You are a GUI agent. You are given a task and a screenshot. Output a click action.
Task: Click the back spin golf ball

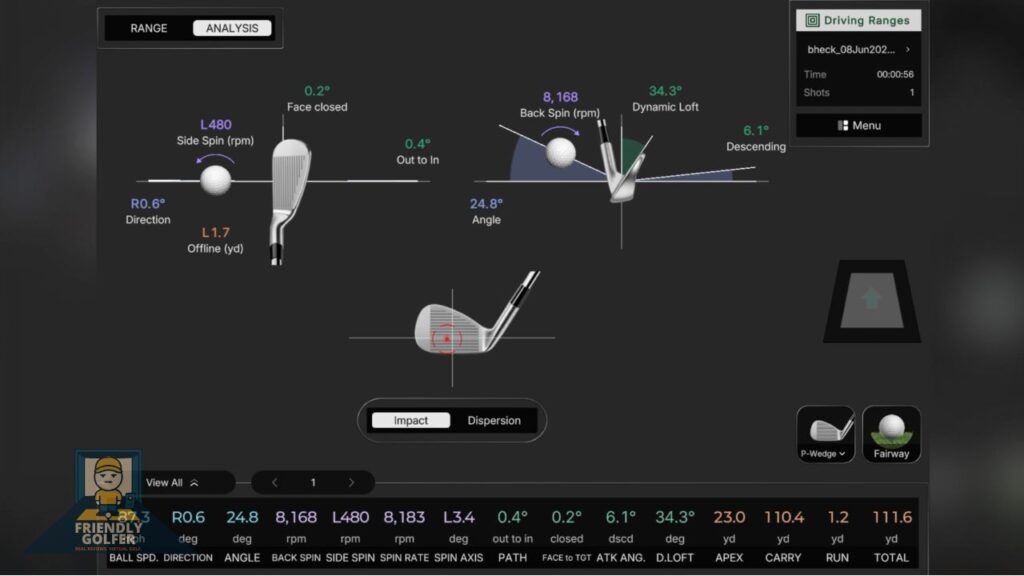click(x=560, y=152)
